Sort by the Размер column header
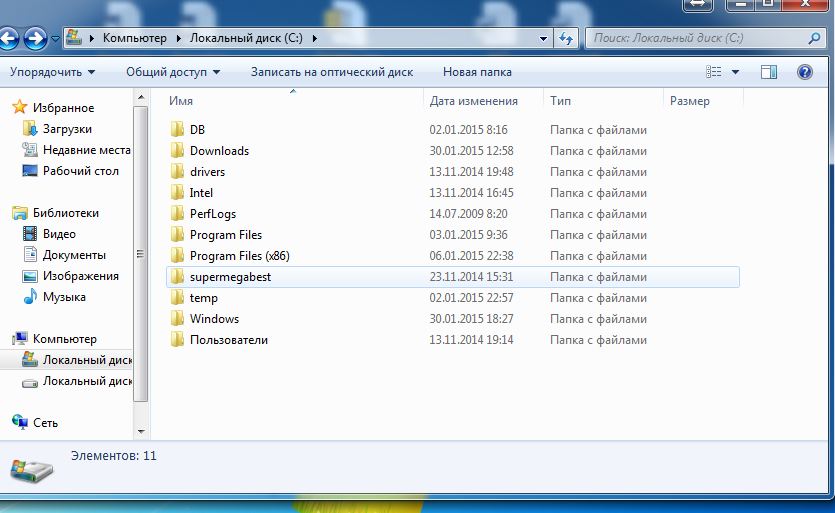This screenshot has height=513, width=835. pyautogui.click(x=690, y=101)
